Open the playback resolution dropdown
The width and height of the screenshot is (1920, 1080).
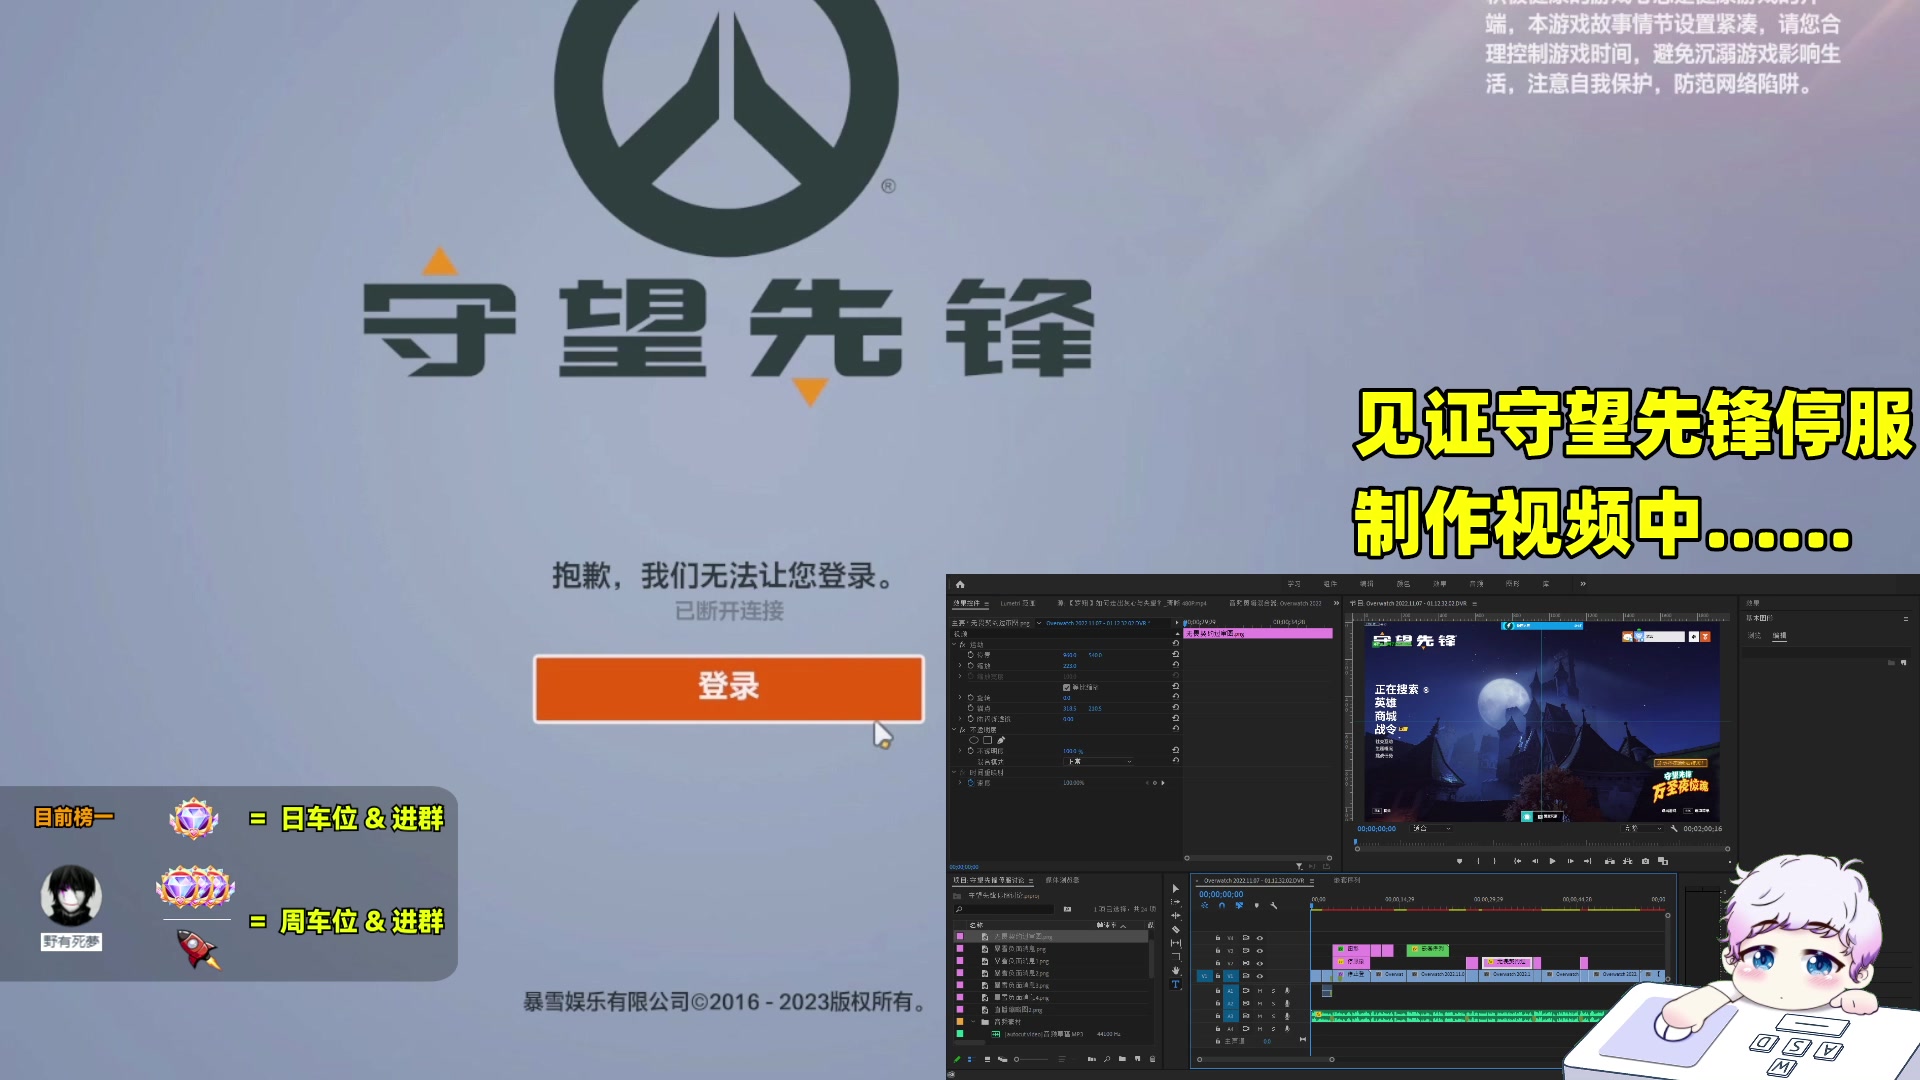[x=1642, y=829]
